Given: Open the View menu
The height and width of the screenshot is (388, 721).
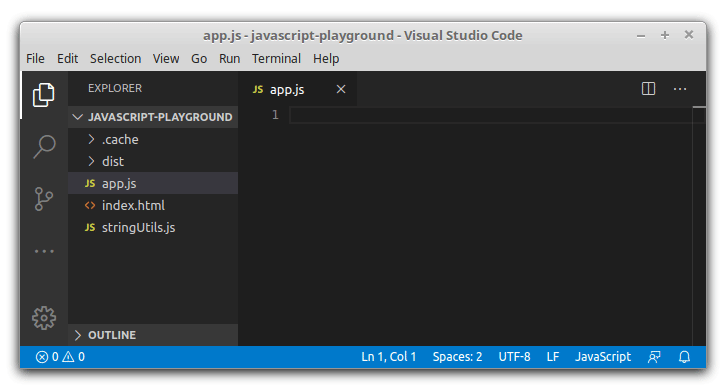Looking at the screenshot, I should [166, 59].
